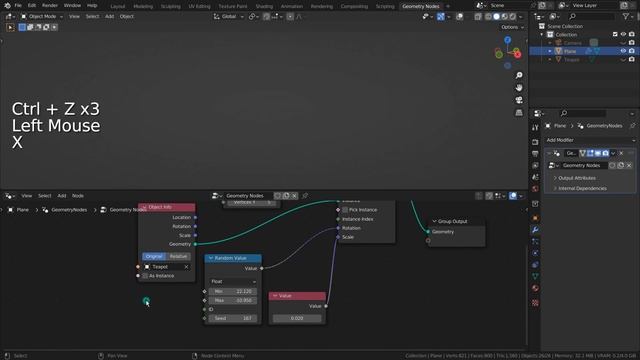Toggle the pin icon in node editor header
Image resolution: width=640 pixels, height=360 pixels.
pyautogui.click(x=304, y=196)
